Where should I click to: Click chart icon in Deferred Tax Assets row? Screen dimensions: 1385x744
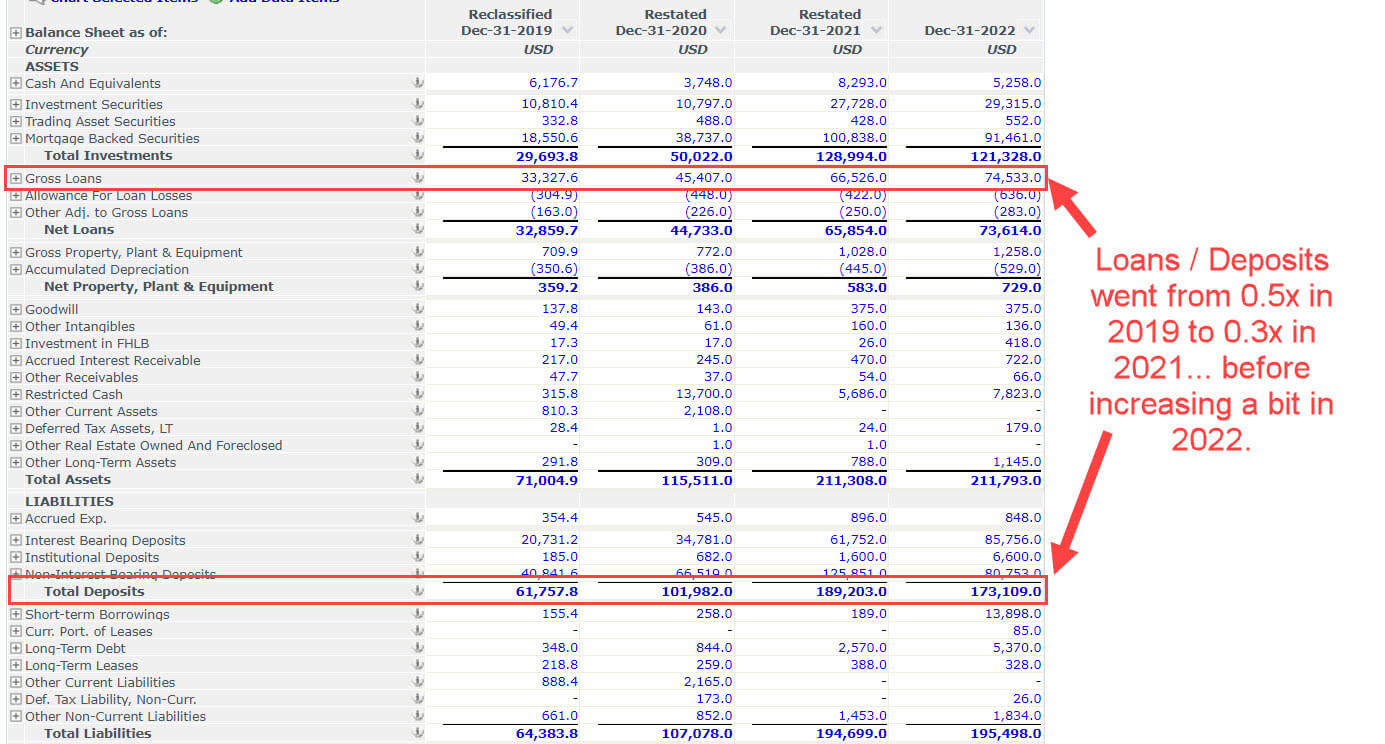(418, 428)
